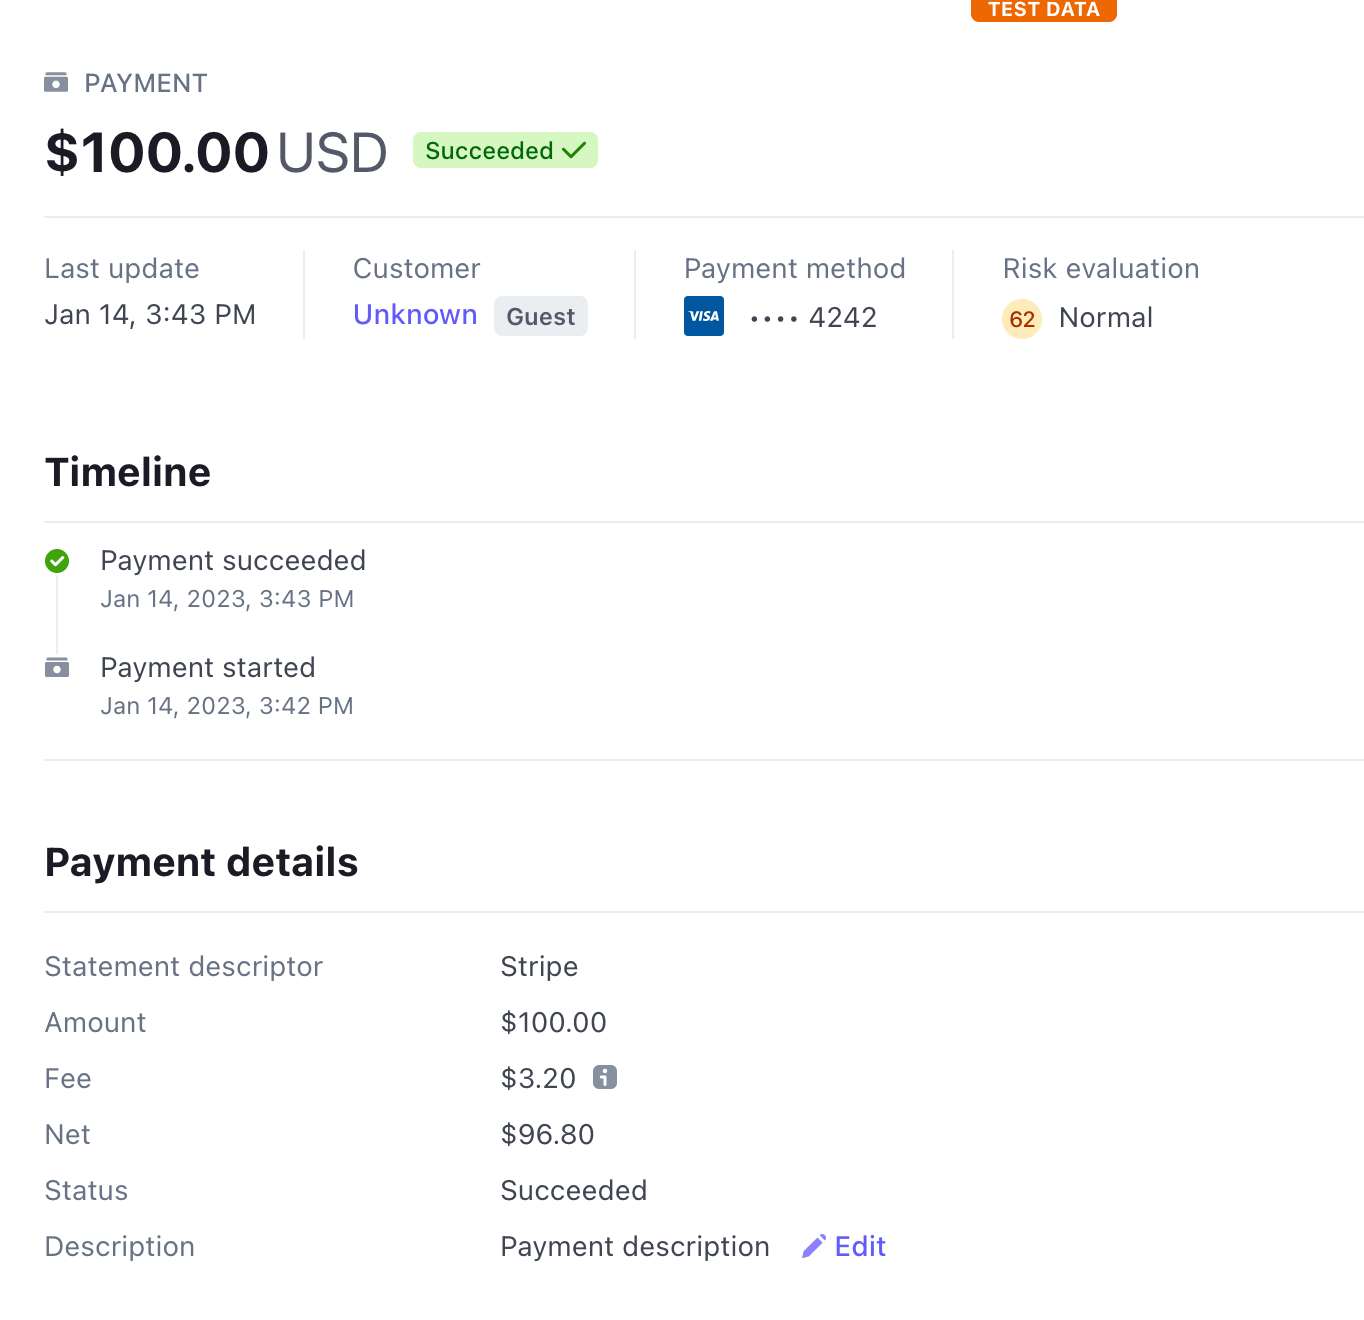This screenshot has width=1364, height=1320.
Task: Select the Visa card brand icon
Action: click(704, 316)
